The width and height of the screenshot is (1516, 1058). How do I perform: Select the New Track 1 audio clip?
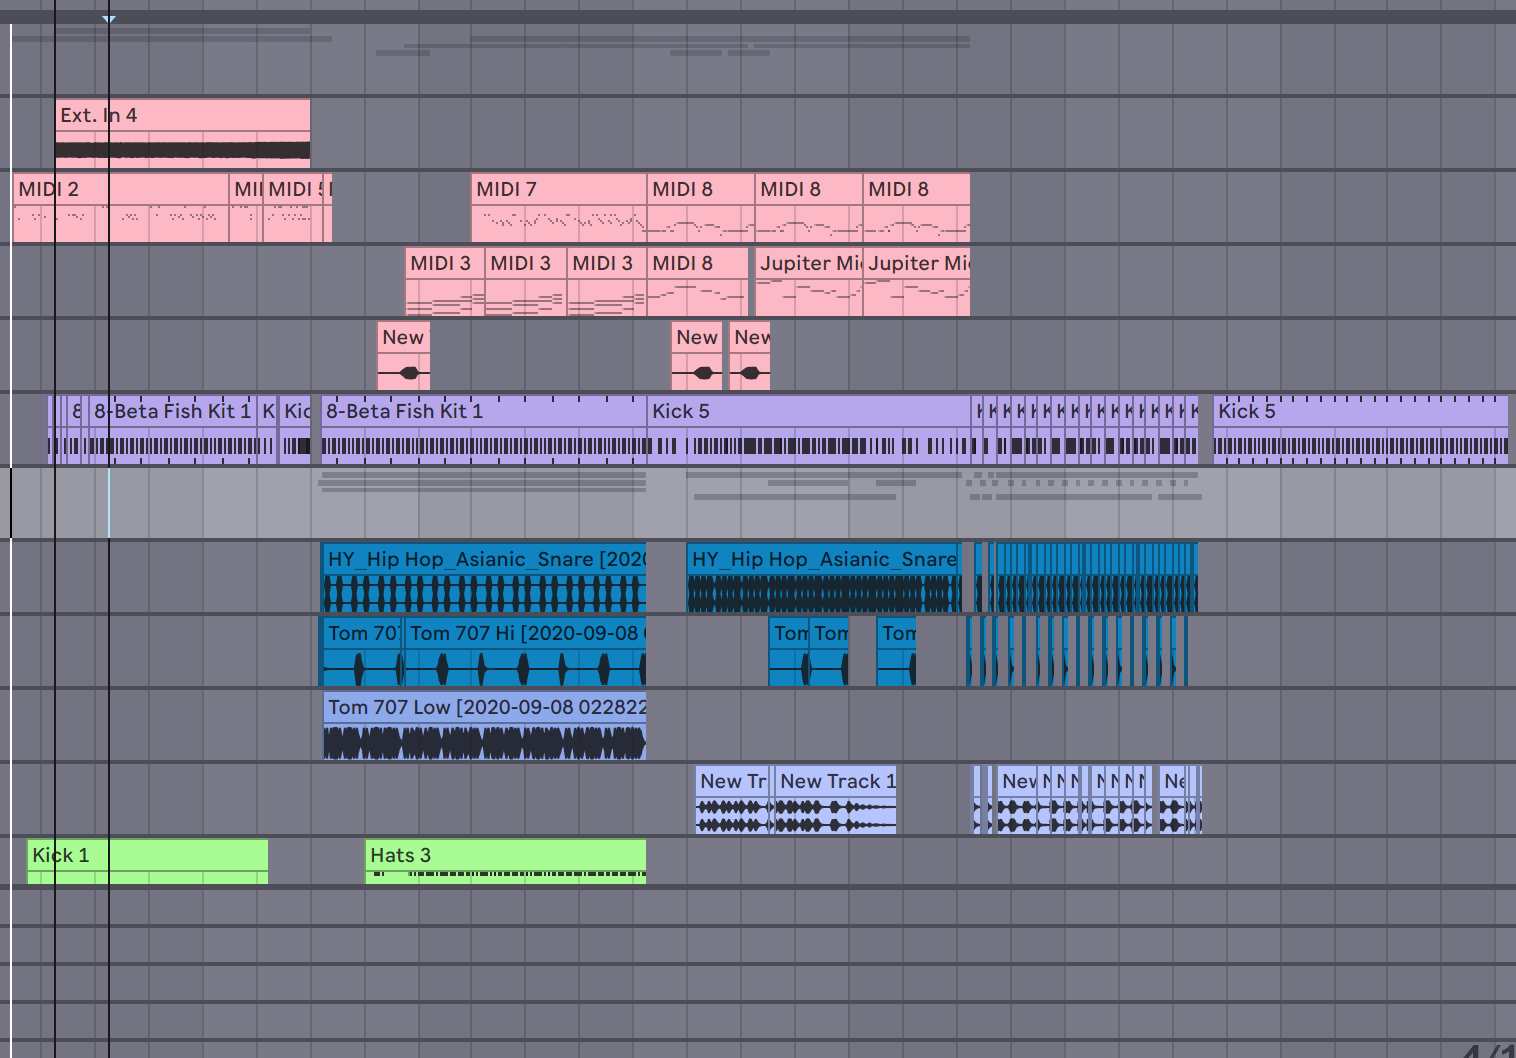[836, 800]
